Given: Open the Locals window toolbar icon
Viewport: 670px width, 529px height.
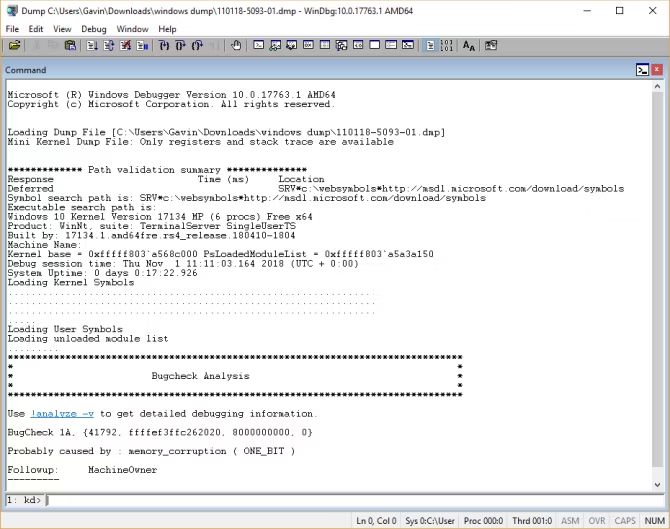Looking at the screenshot, I should point(292,45).
